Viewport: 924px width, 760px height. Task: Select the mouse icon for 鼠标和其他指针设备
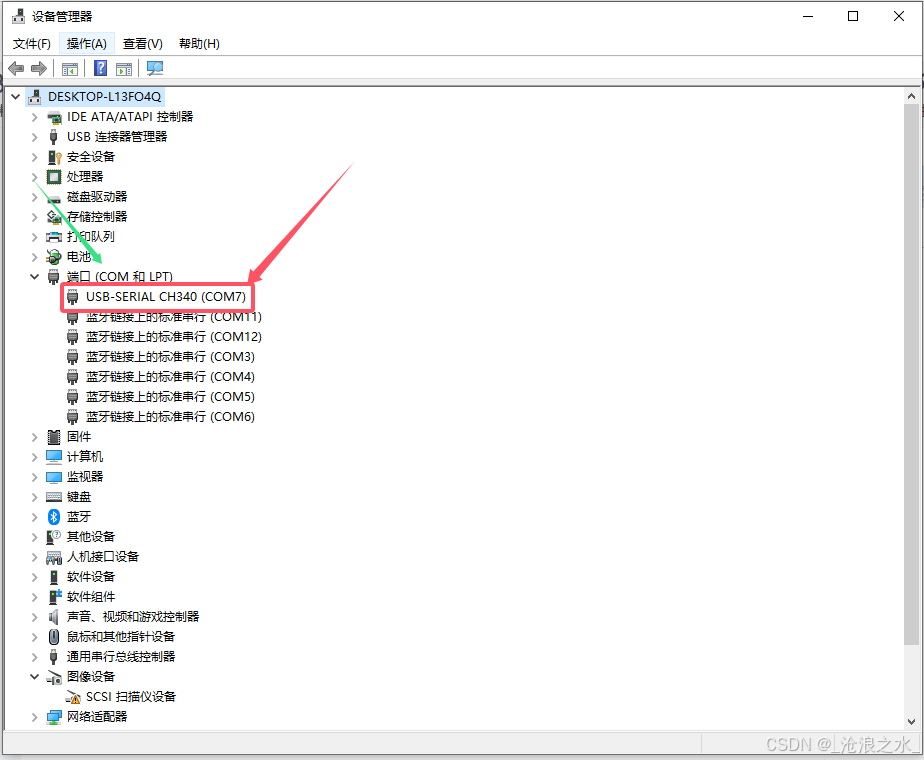pyautogui.click(x=54, y=637)
